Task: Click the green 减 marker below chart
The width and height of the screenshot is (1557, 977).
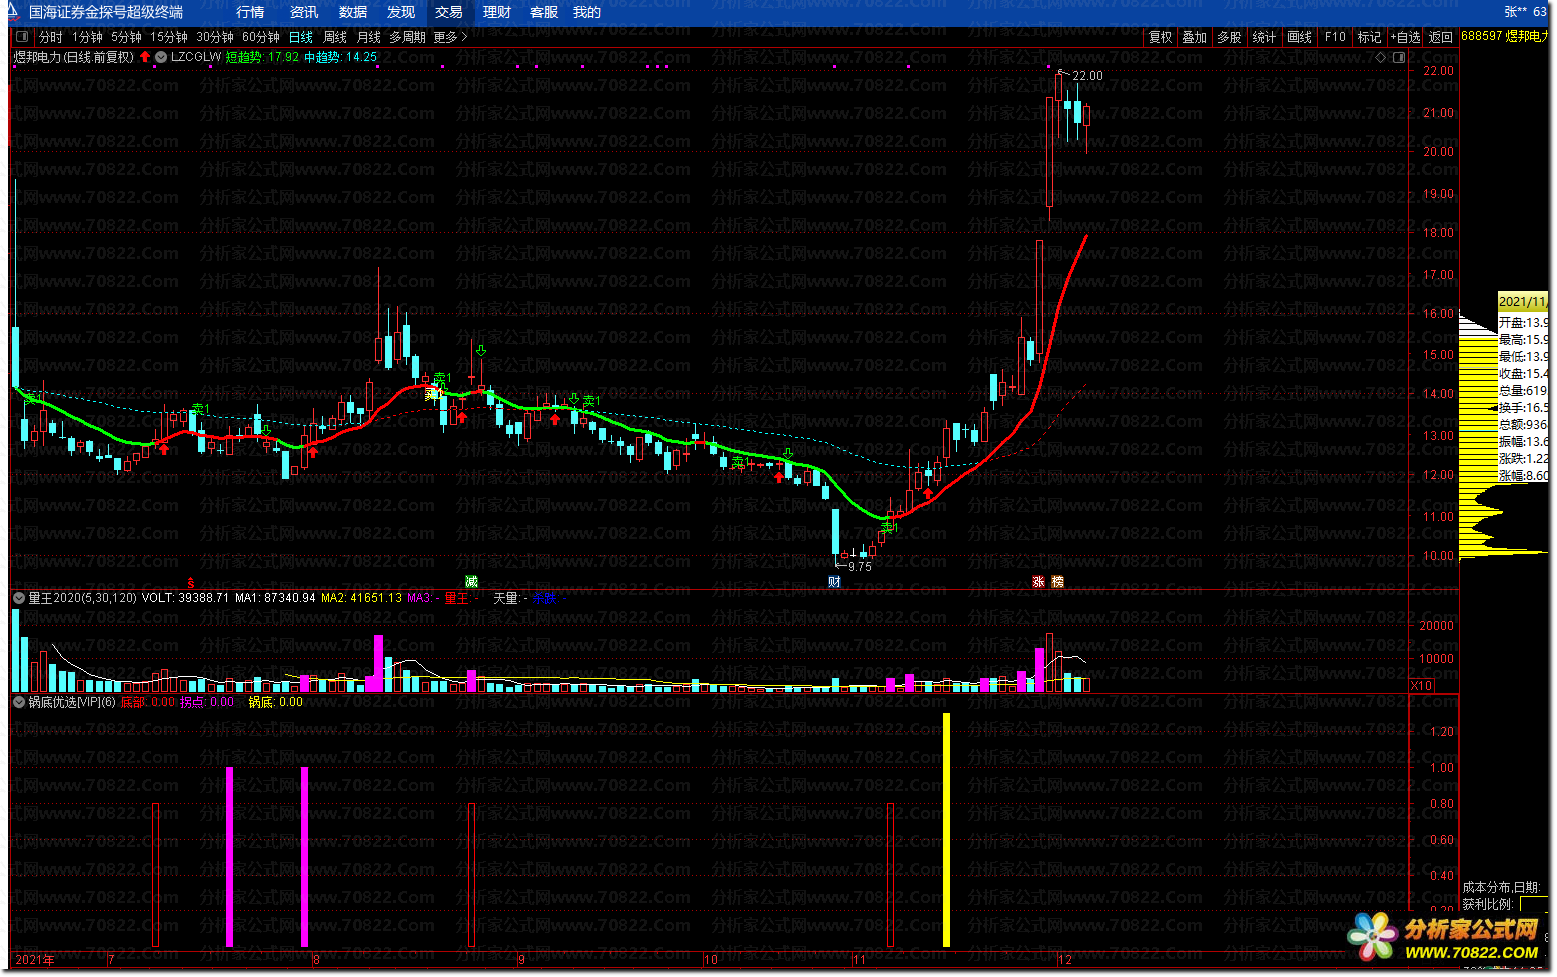Action: click(x=472, y=581)
